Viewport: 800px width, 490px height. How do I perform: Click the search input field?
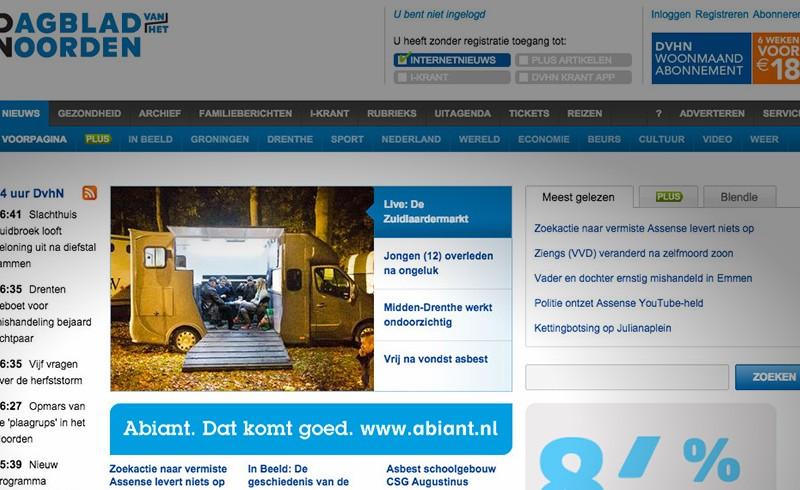[627, 377]
